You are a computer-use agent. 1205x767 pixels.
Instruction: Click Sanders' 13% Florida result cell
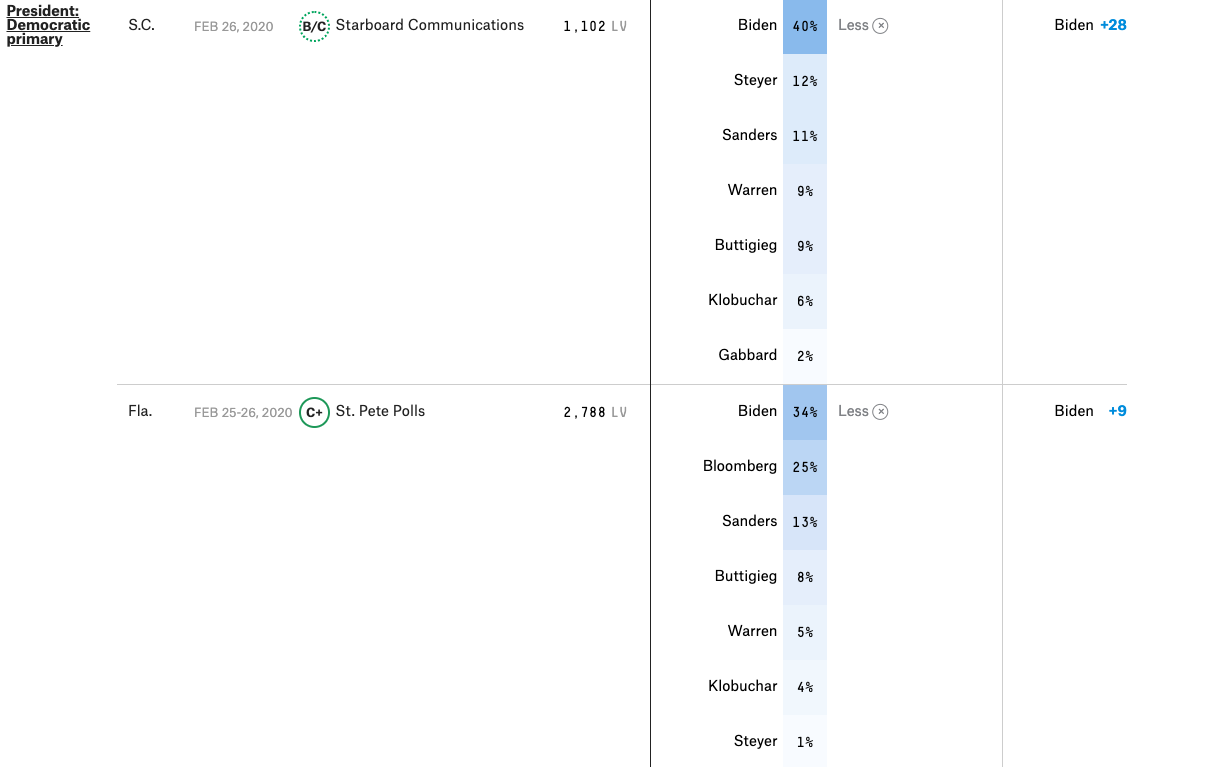(x=805, y=522)
